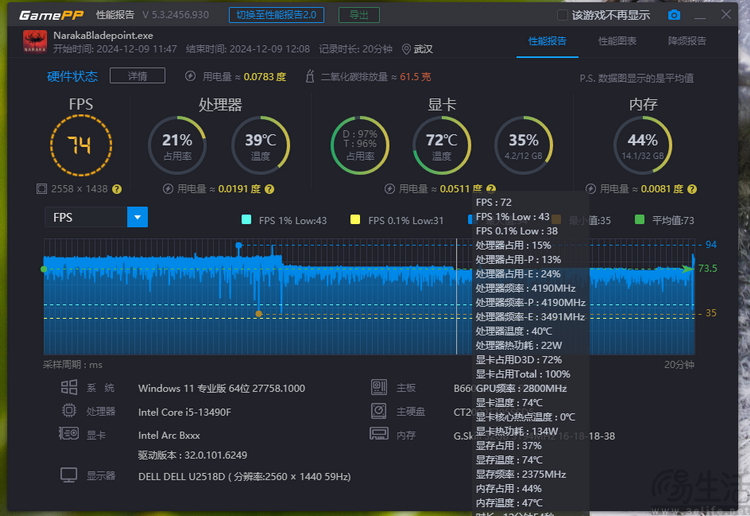Screen dimensions: 750x516
Task: Click the GamePP logo
Action: pos(51,15)
